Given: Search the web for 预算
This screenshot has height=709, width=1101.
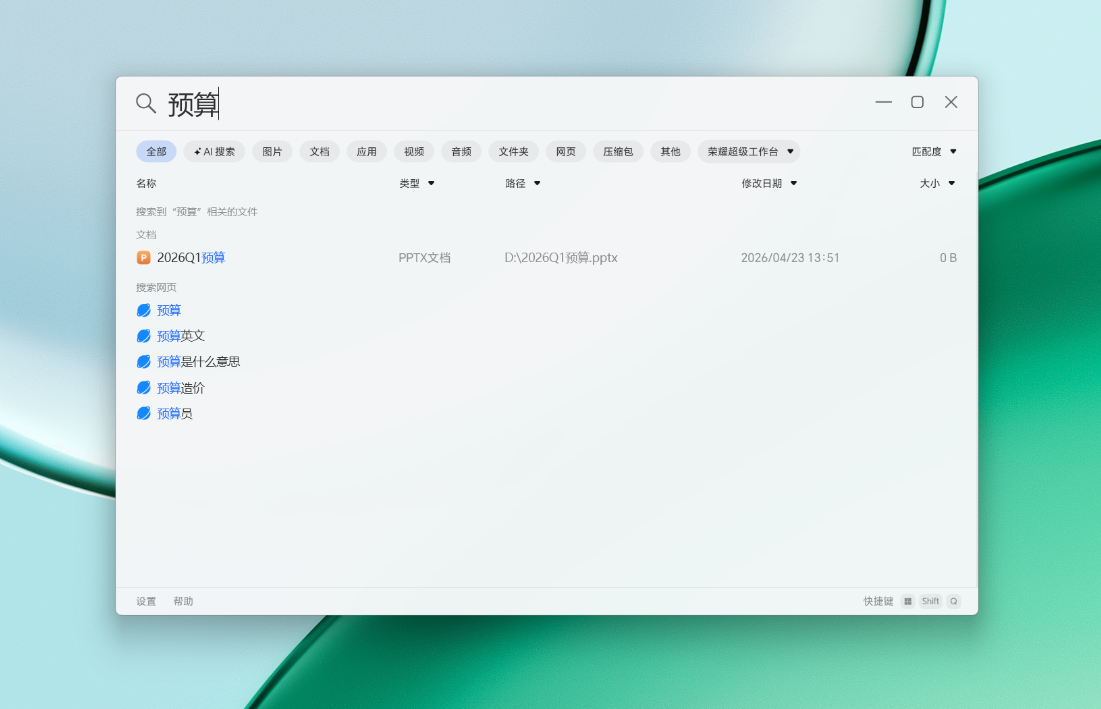Looking at the screenshot, I should tap(169, 311).
